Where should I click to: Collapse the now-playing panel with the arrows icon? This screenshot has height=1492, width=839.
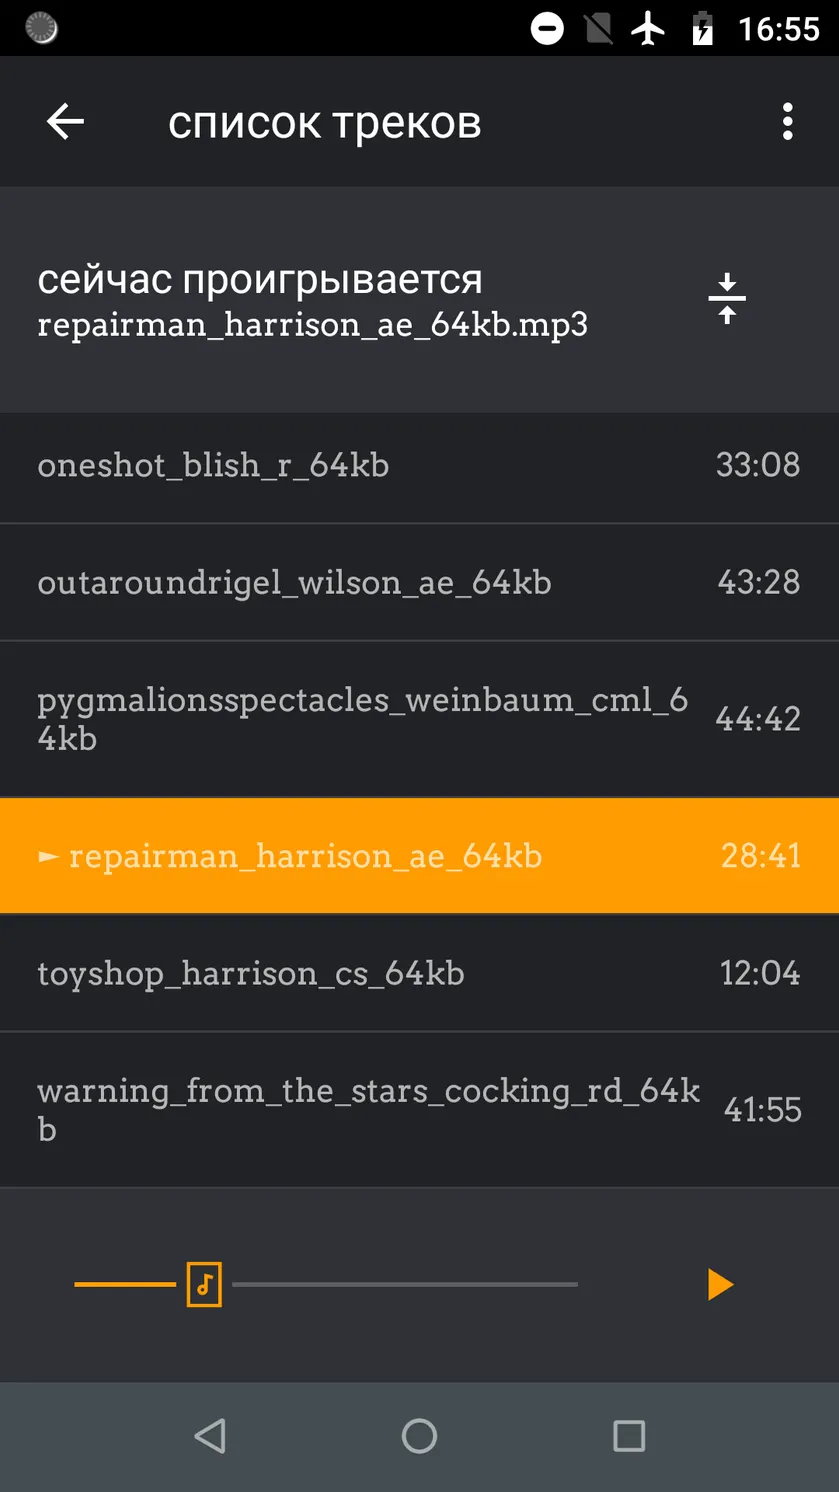(x=727, y=298)
